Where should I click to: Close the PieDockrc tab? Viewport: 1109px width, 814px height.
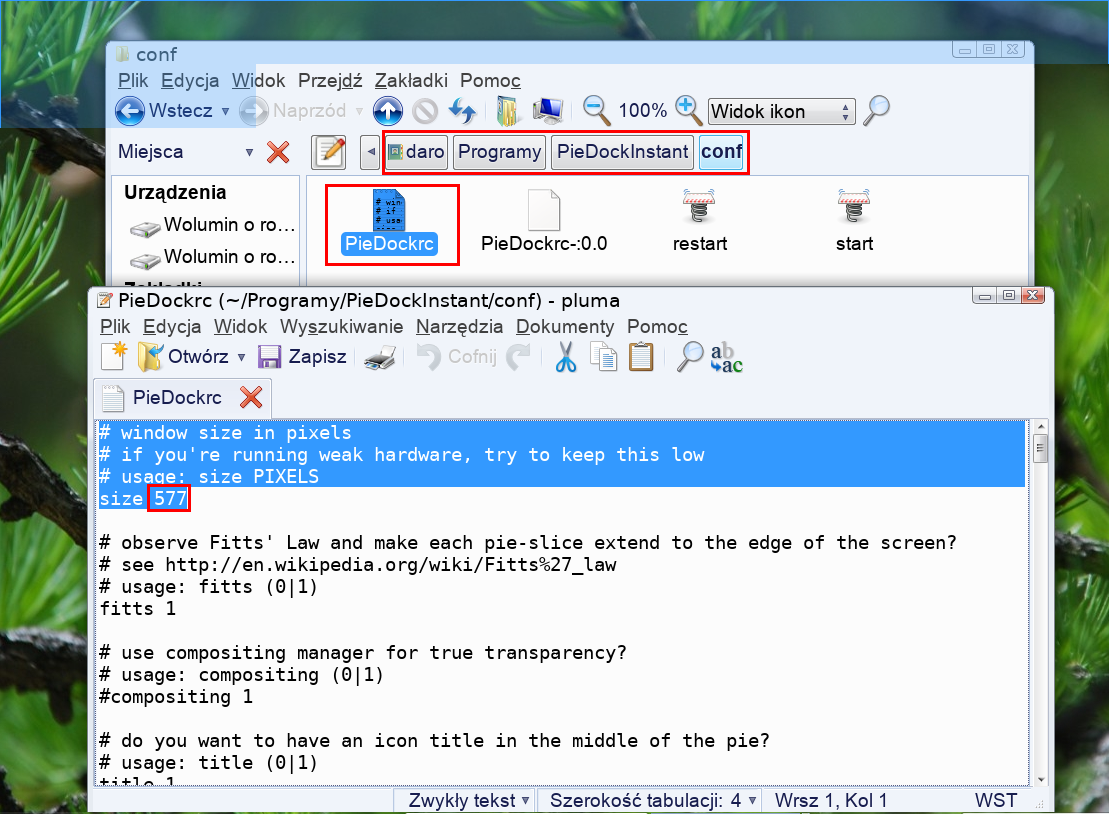(x=251, y=397)
